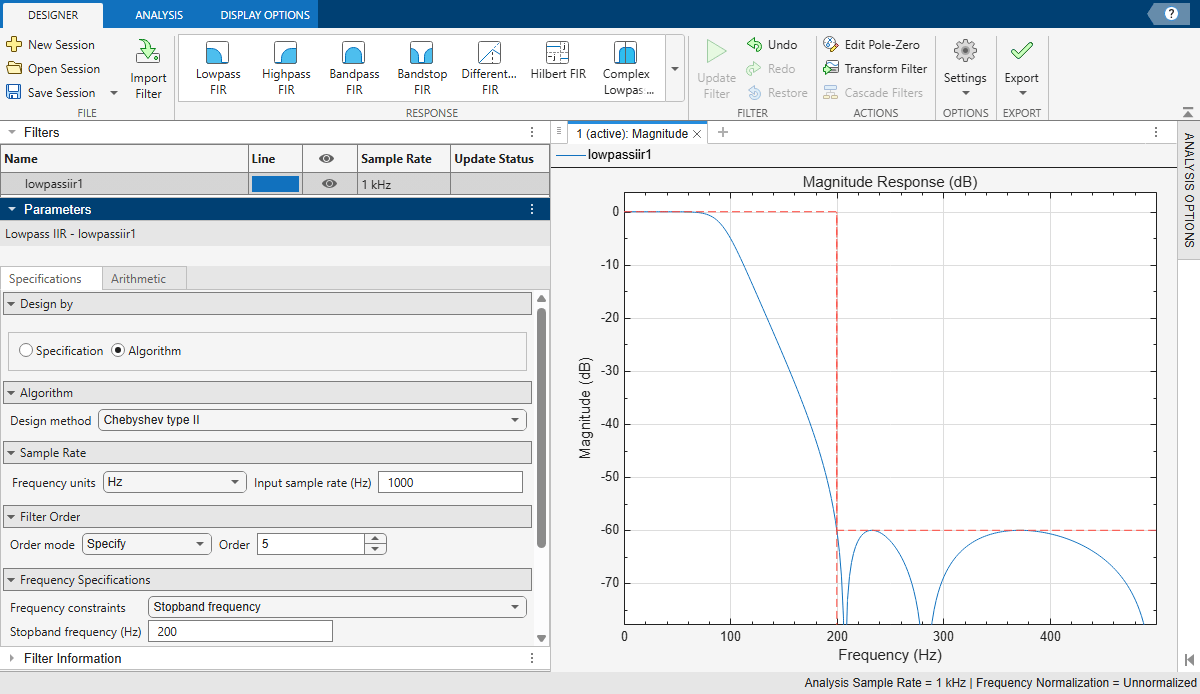Click Undo in the Filter section

(x=772, y=45)
